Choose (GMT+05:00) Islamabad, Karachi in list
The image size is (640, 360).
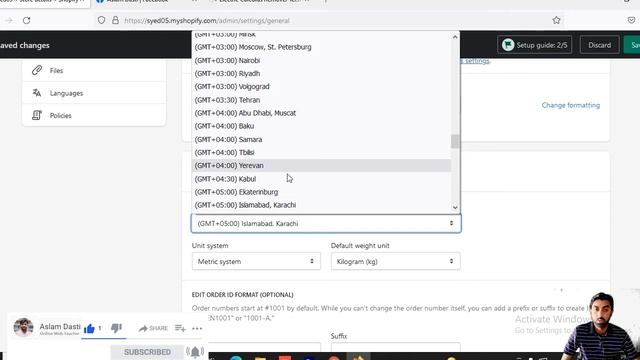[x=321, y=205]
